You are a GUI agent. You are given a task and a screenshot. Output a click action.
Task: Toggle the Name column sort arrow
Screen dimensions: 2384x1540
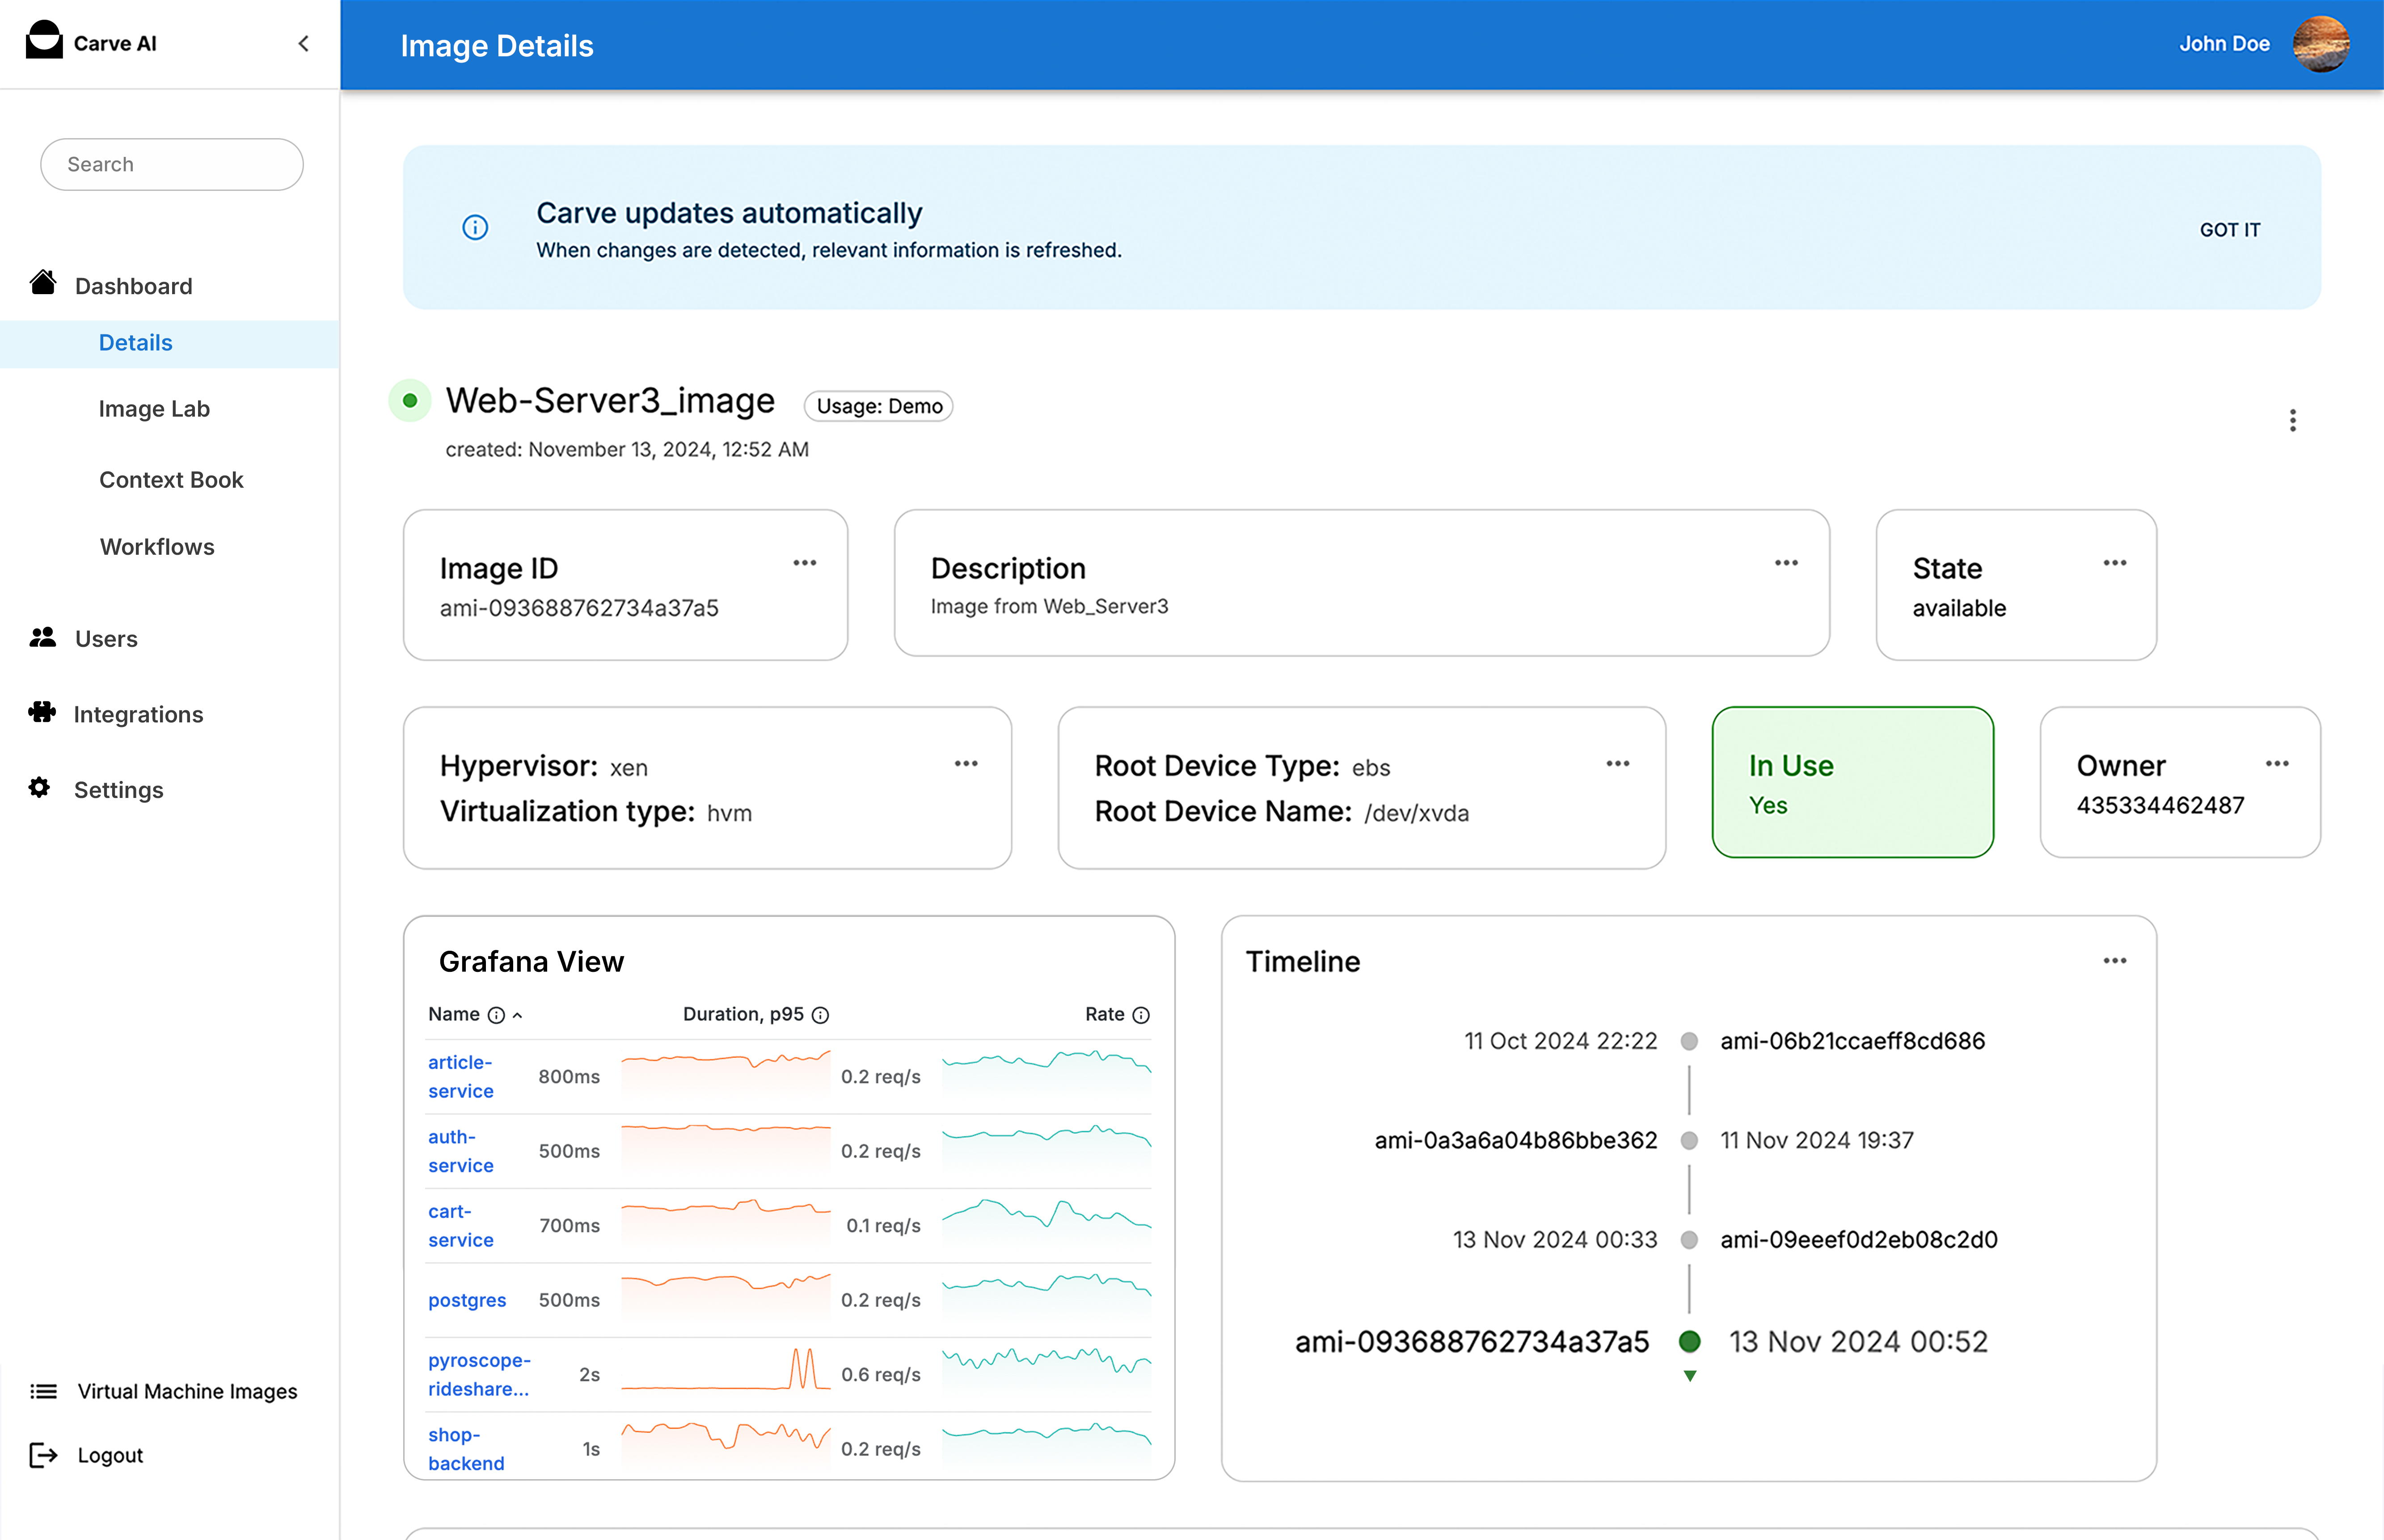(x=518, y=1015)
